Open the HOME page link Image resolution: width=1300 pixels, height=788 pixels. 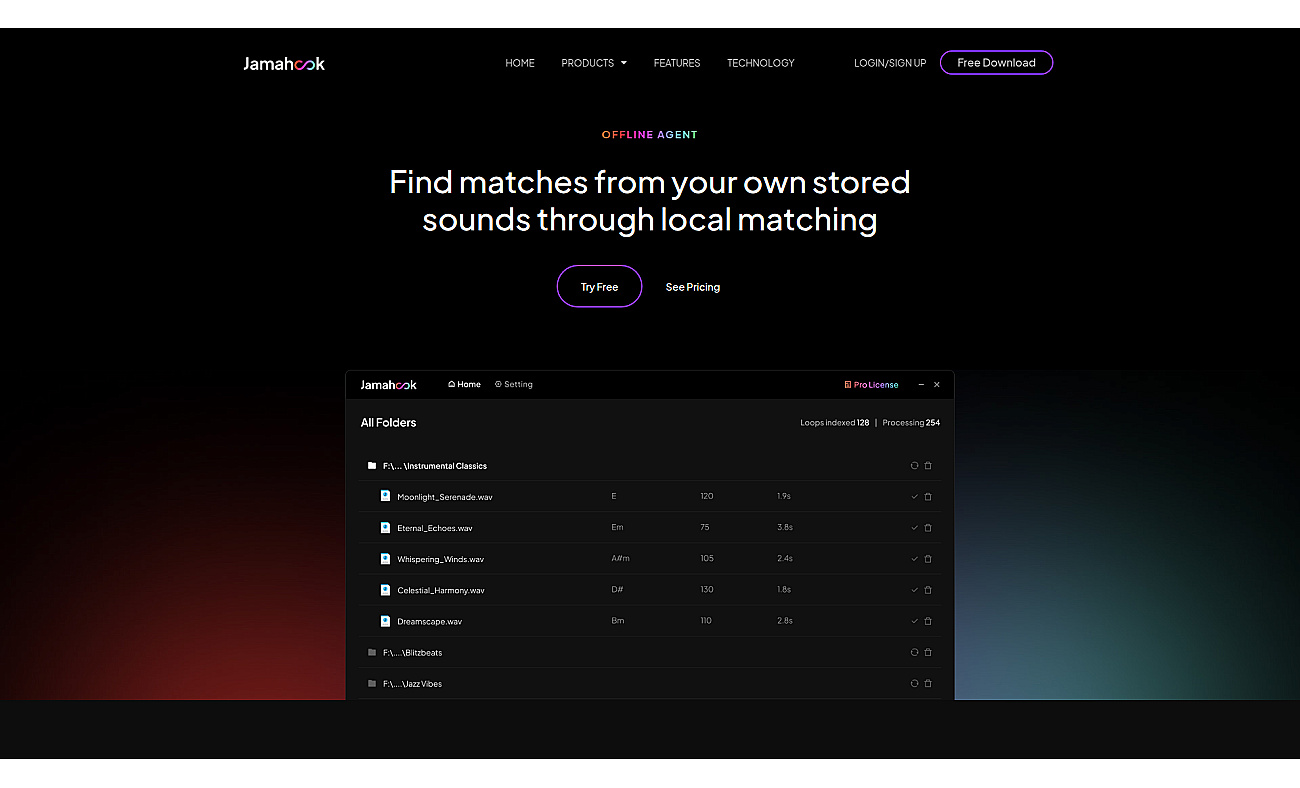[x=520, y=63]
